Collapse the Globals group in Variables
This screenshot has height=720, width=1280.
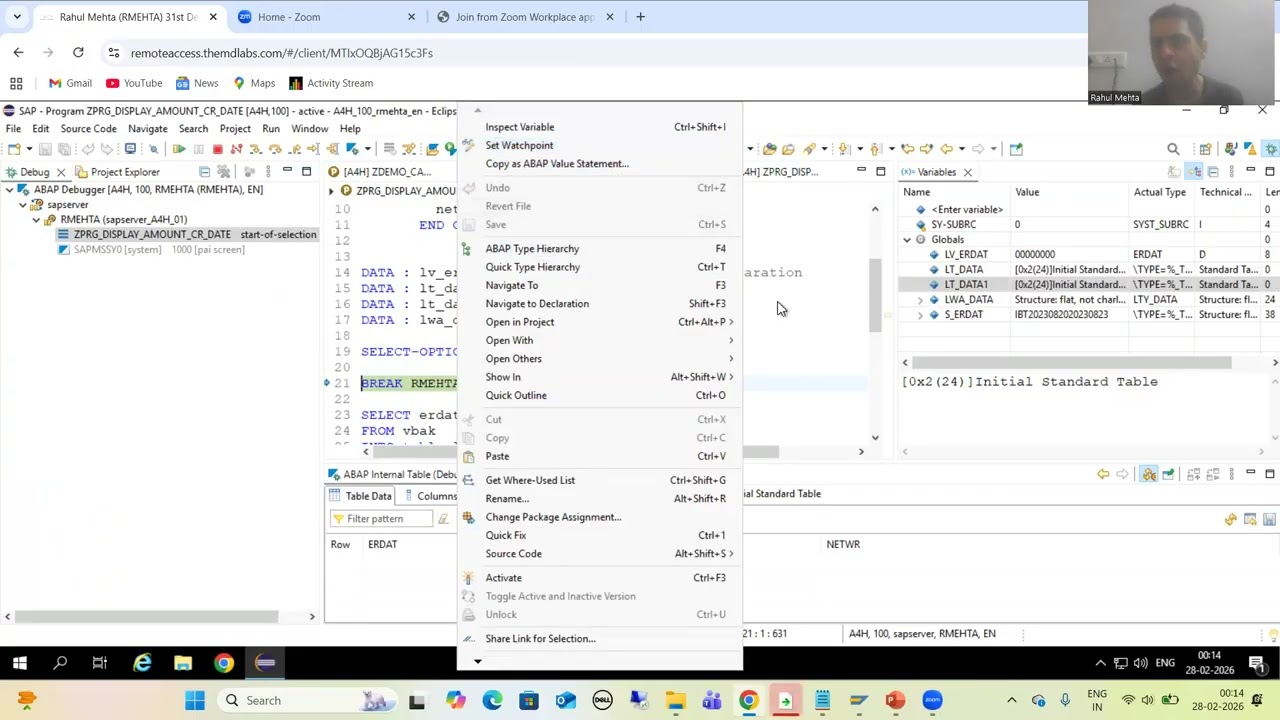point(907,240)
